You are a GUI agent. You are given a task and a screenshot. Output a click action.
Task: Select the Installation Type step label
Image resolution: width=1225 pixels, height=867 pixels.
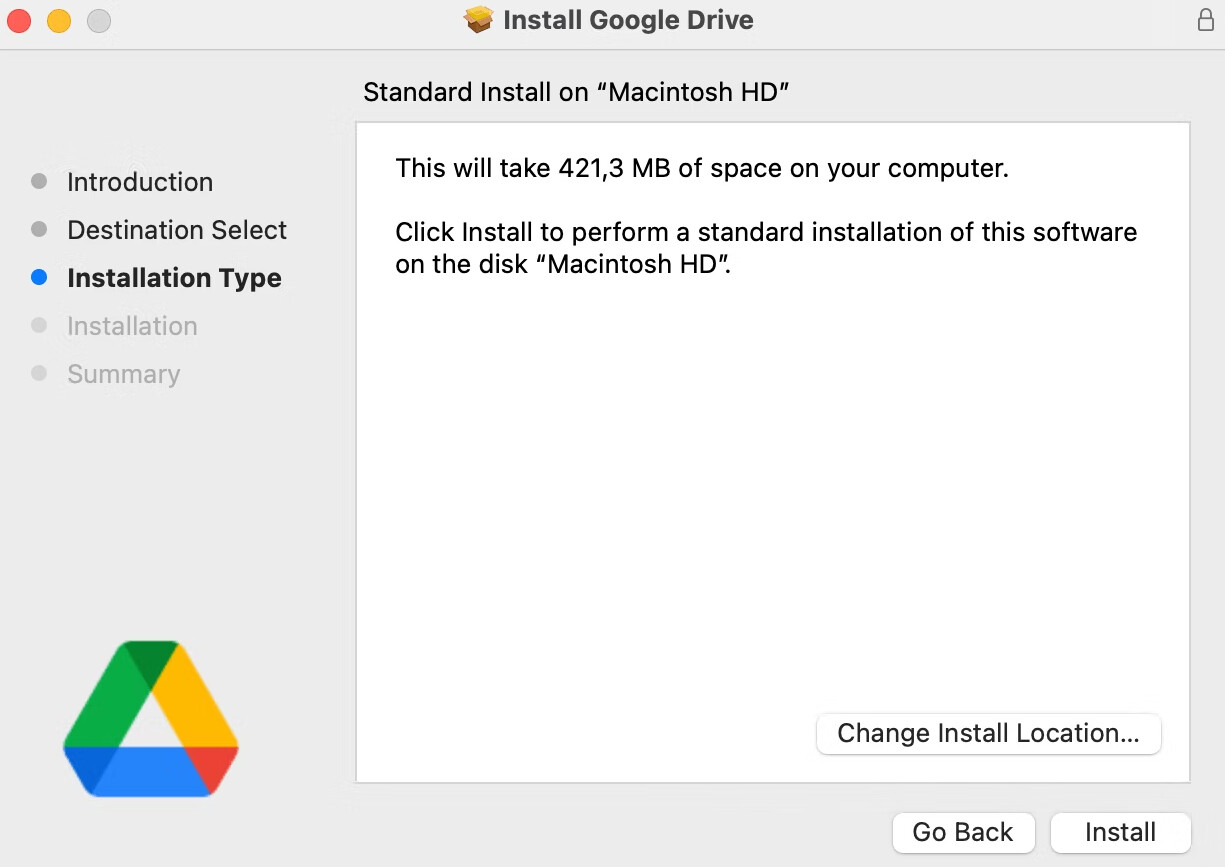point(174,278)
